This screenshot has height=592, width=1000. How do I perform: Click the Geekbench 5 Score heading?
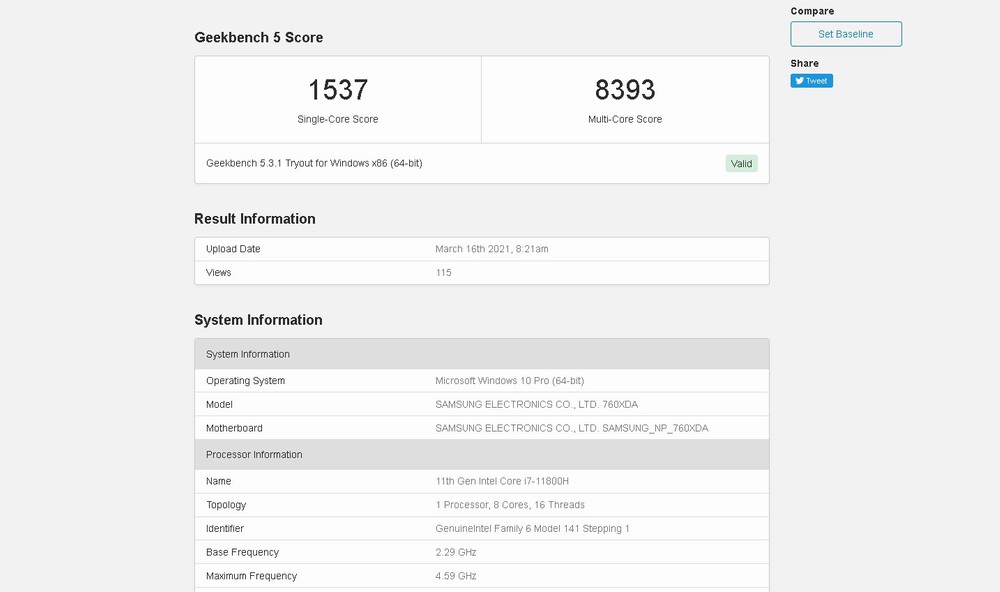pos(258,38)
